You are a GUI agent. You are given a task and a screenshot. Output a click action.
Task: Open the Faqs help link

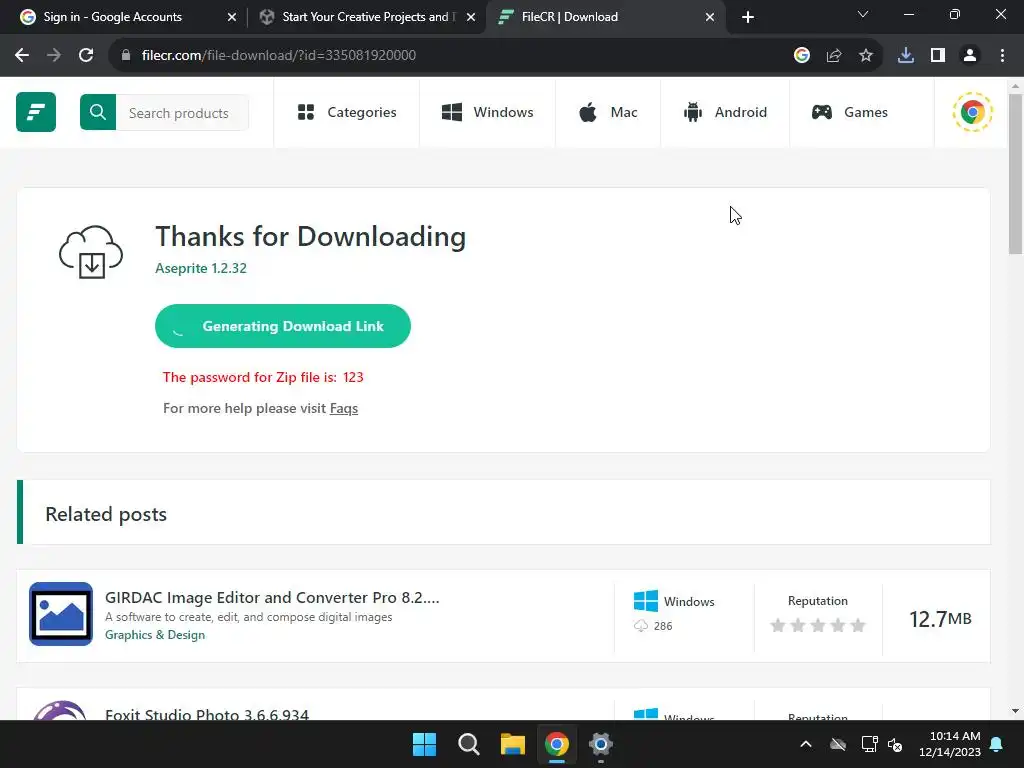[344, 408]
